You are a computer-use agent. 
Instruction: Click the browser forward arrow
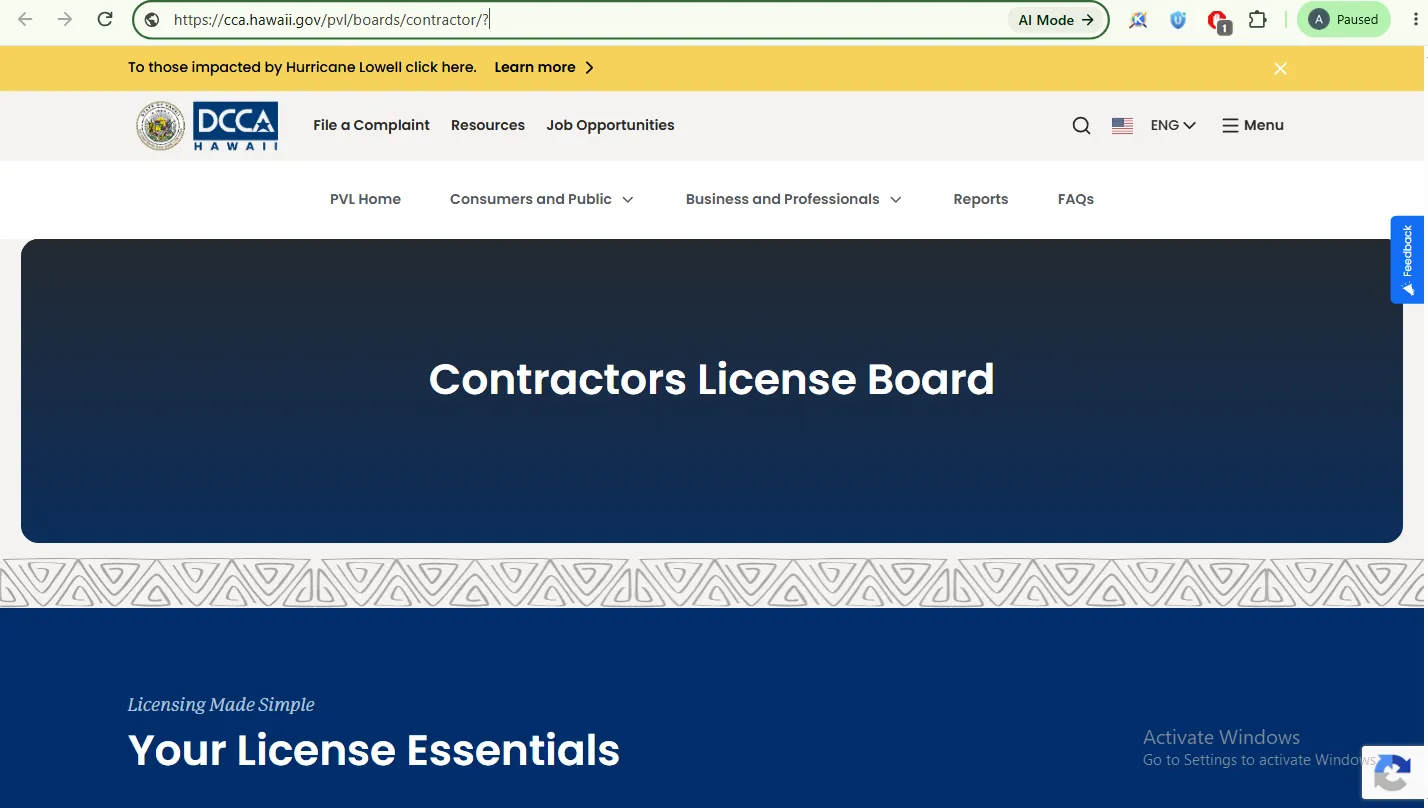pos(65,19)
